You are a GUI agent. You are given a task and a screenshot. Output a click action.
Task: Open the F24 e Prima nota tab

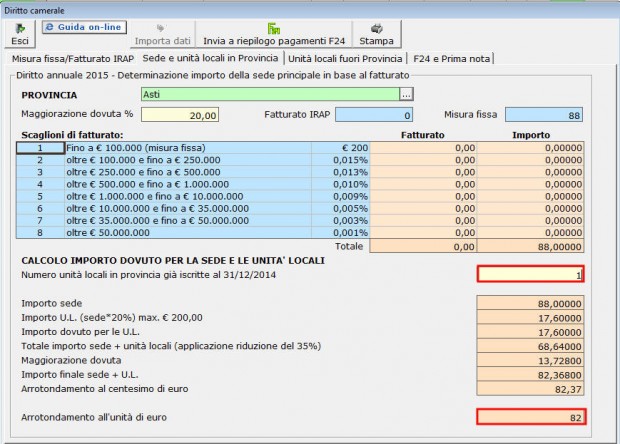click(452, 59)
